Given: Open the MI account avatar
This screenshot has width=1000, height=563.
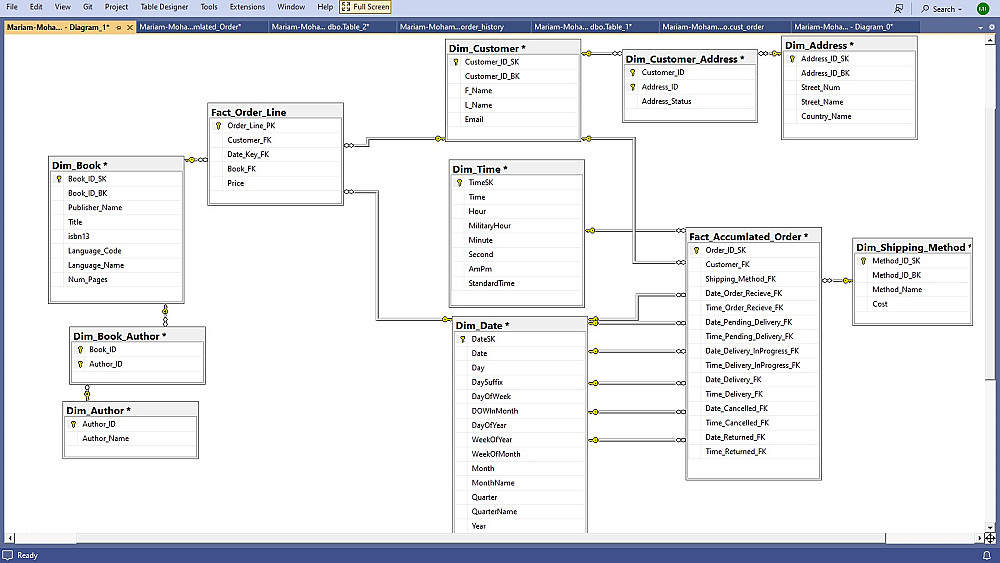Looking at the screenshot, I should 983,8.
